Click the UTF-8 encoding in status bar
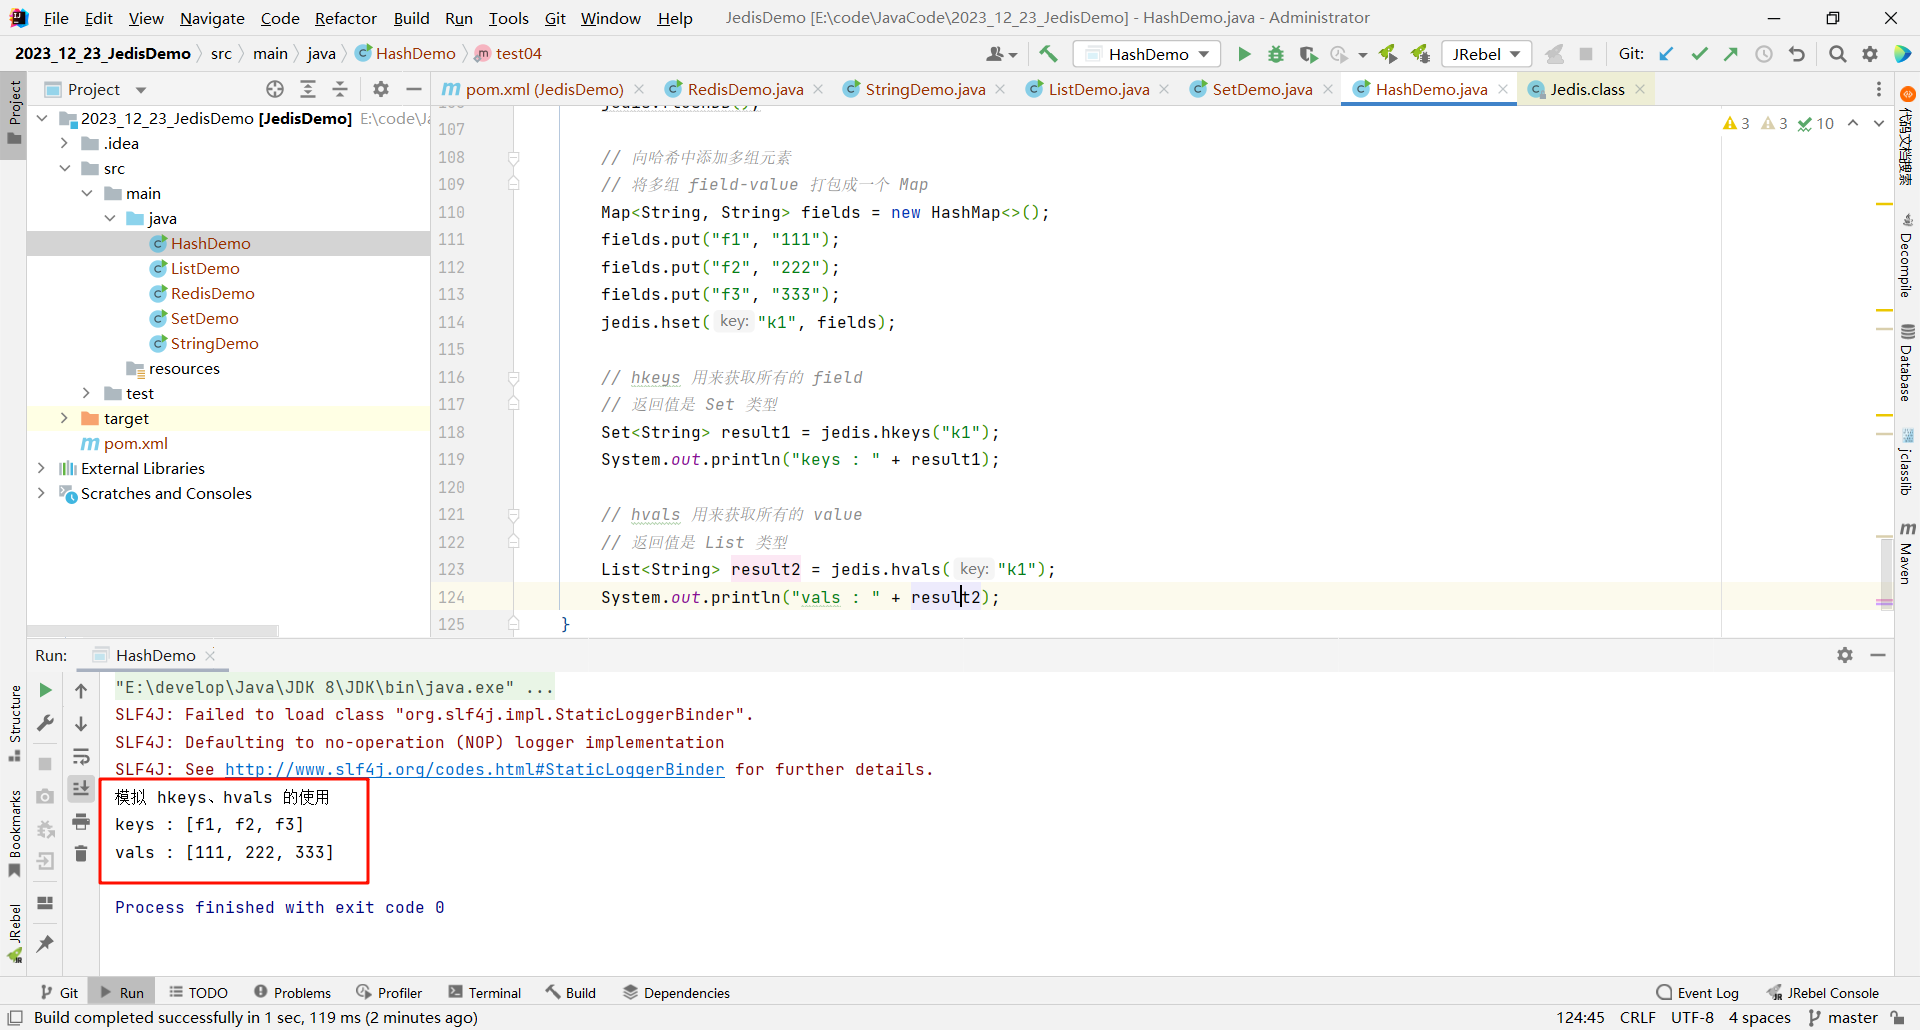The height and width of the screenshot is (1030, 1920). point(1692,1017)
